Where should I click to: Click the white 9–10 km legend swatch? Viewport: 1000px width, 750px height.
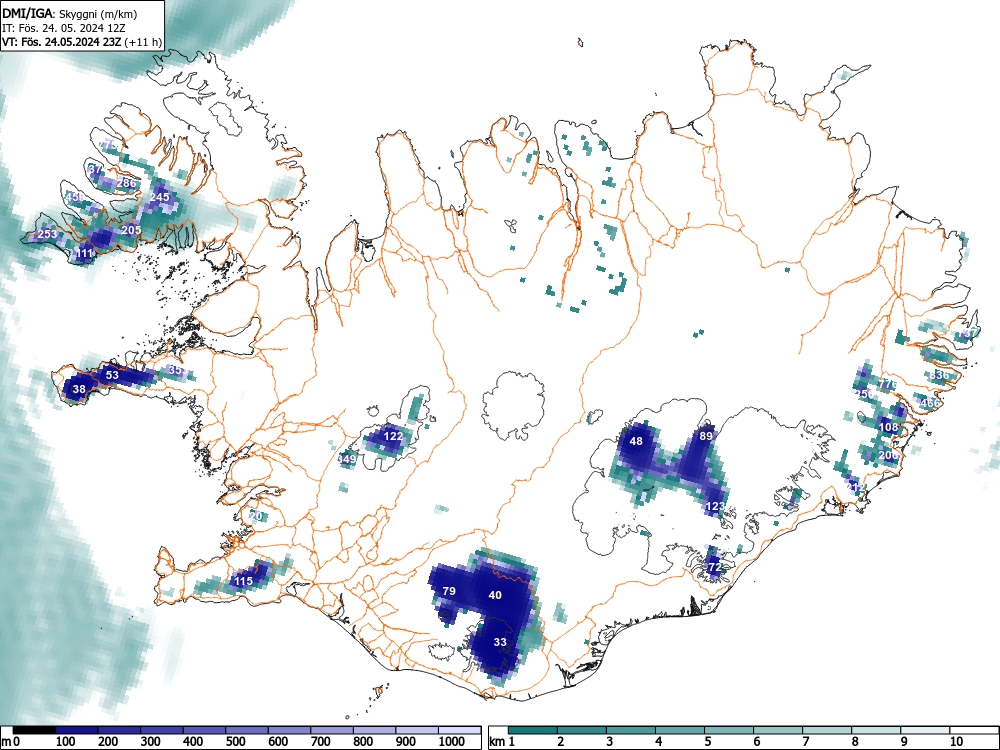[x=925, y=730]
